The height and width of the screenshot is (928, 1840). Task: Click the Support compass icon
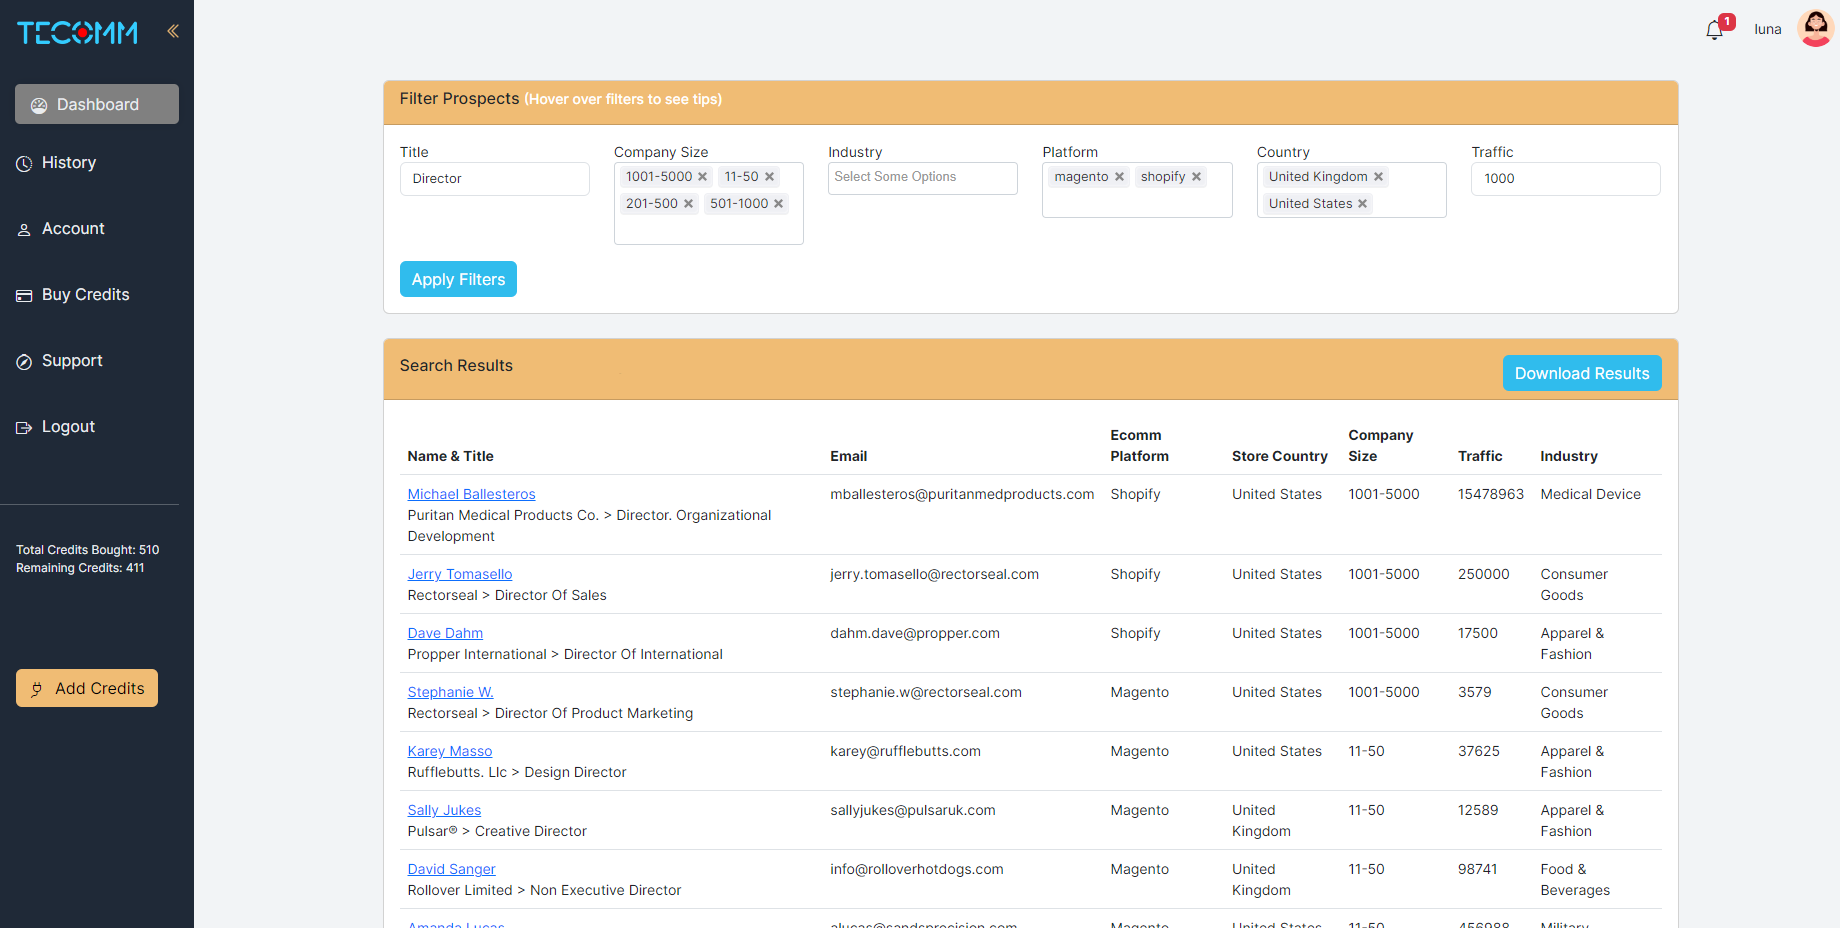(24, 362)
